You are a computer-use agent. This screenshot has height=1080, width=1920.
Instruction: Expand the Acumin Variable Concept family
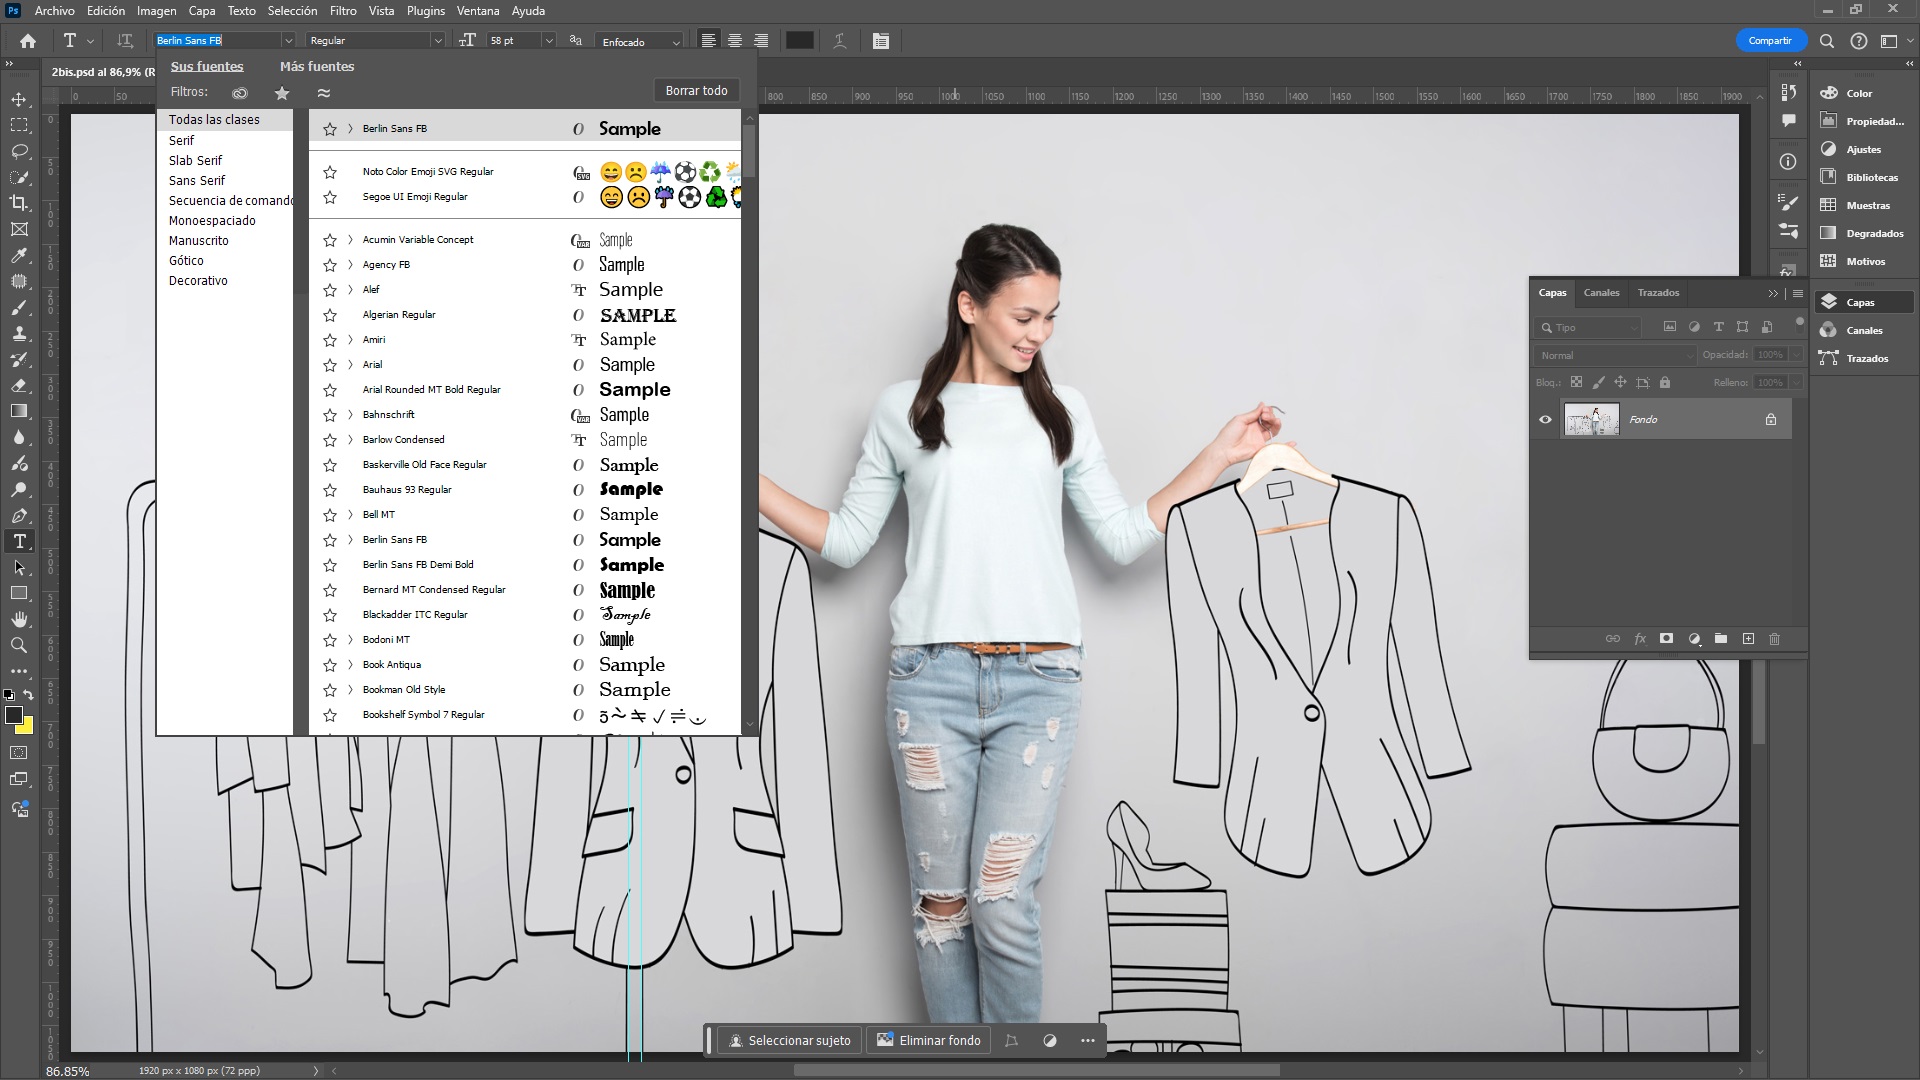[348, 239]
